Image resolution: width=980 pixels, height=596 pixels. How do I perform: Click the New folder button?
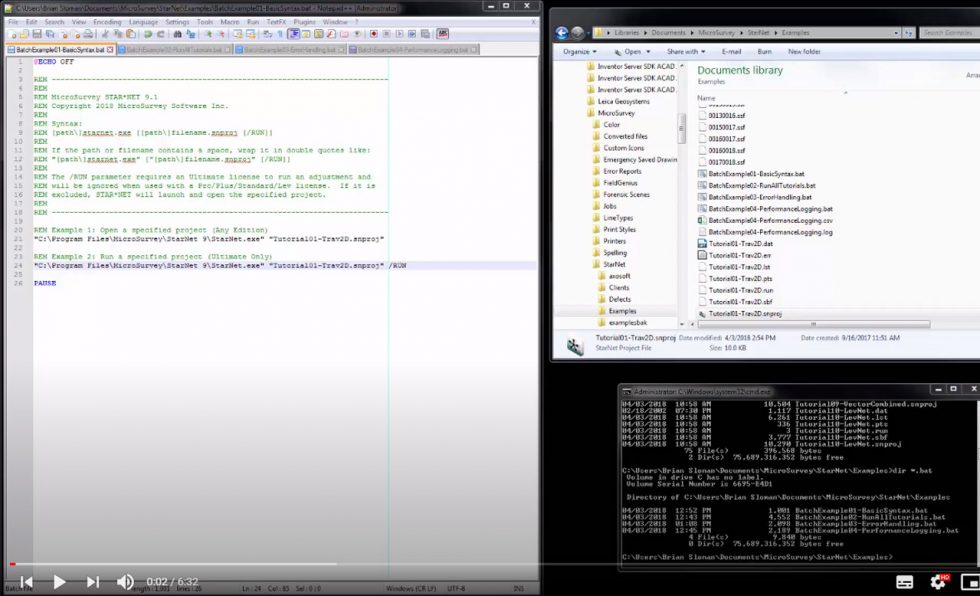click(804, 51)
